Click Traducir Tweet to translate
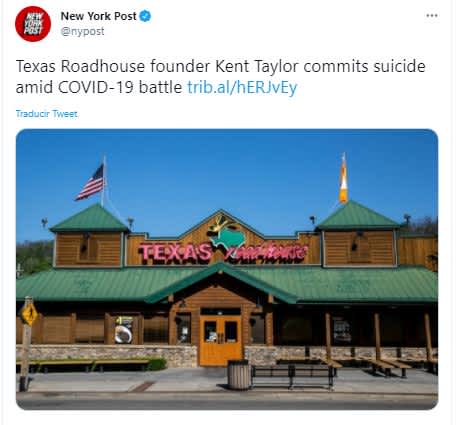466x425 pixels. 46,114
